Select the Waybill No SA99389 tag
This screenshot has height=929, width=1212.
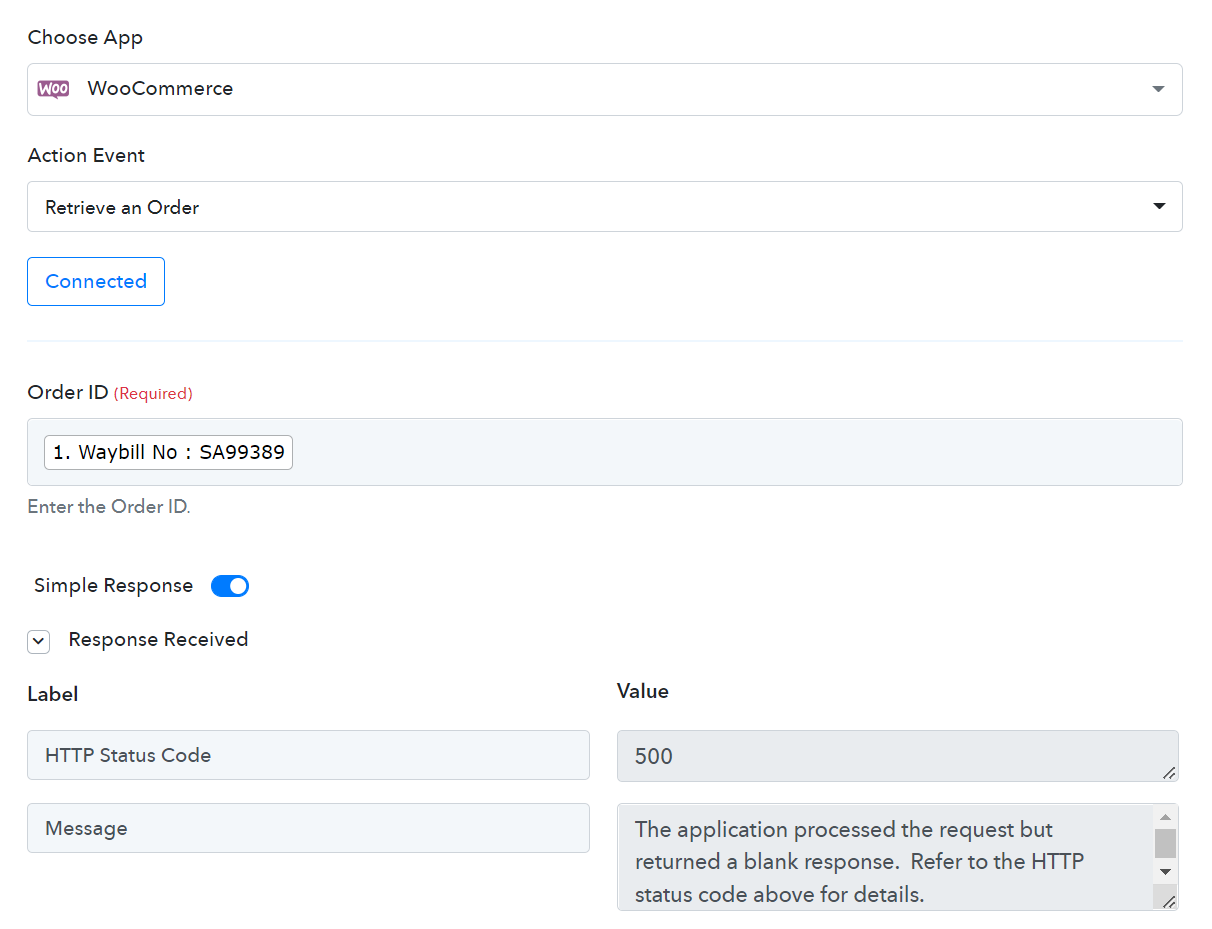tap(169, 452)
